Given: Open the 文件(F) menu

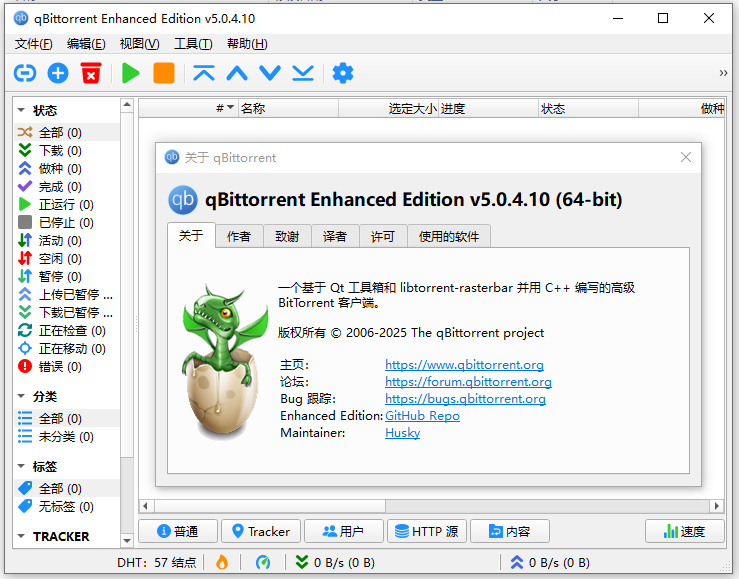Looking at the screenshot, I should 33,44.
